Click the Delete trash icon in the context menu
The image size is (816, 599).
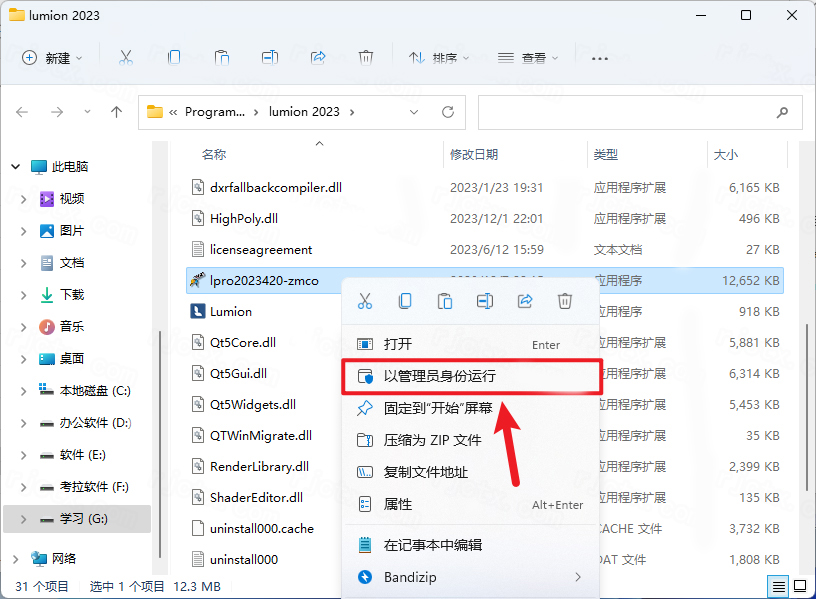pos(565,301)
